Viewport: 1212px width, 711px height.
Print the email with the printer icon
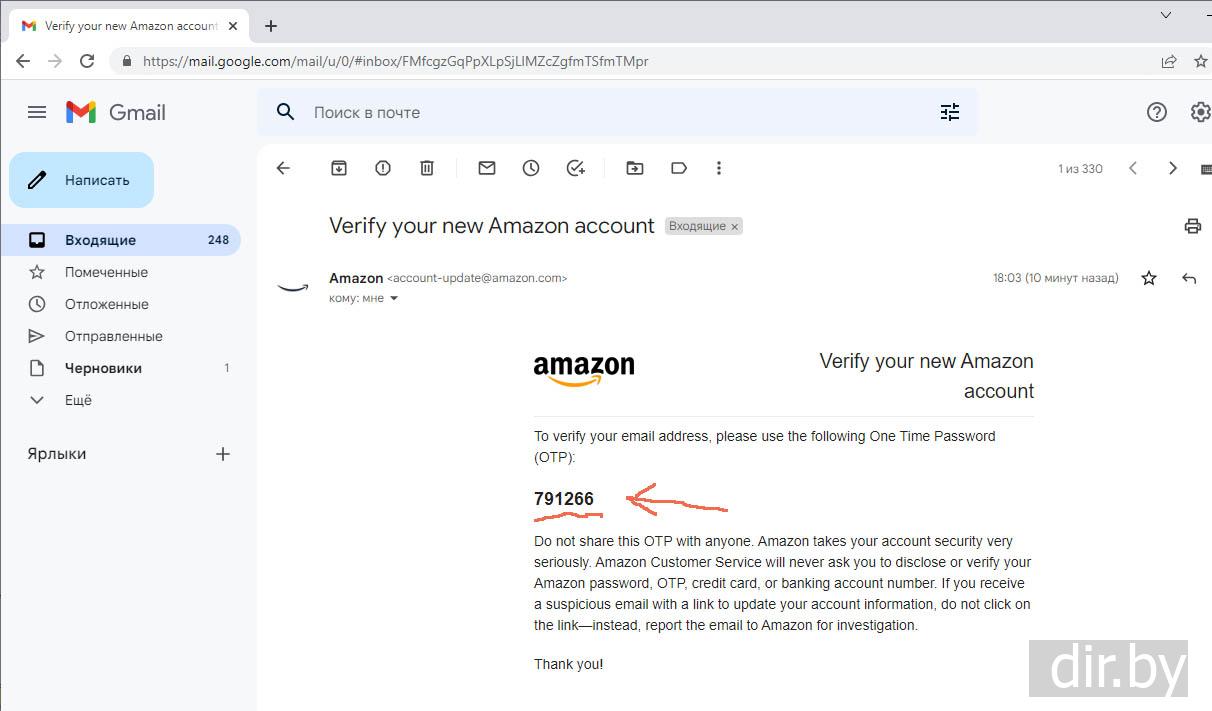tap(1192, 226)
